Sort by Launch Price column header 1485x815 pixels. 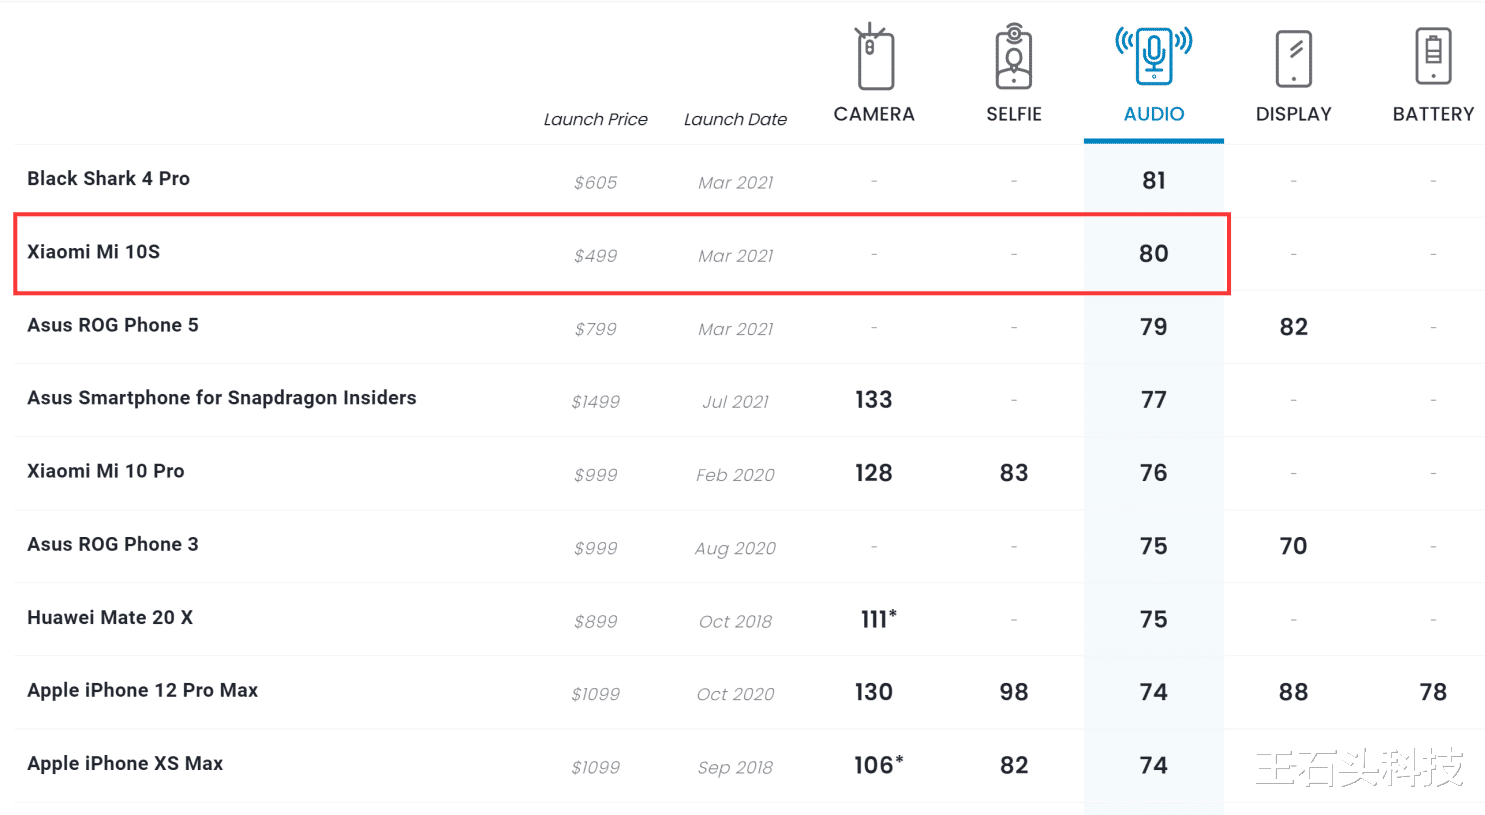[595, 119]
